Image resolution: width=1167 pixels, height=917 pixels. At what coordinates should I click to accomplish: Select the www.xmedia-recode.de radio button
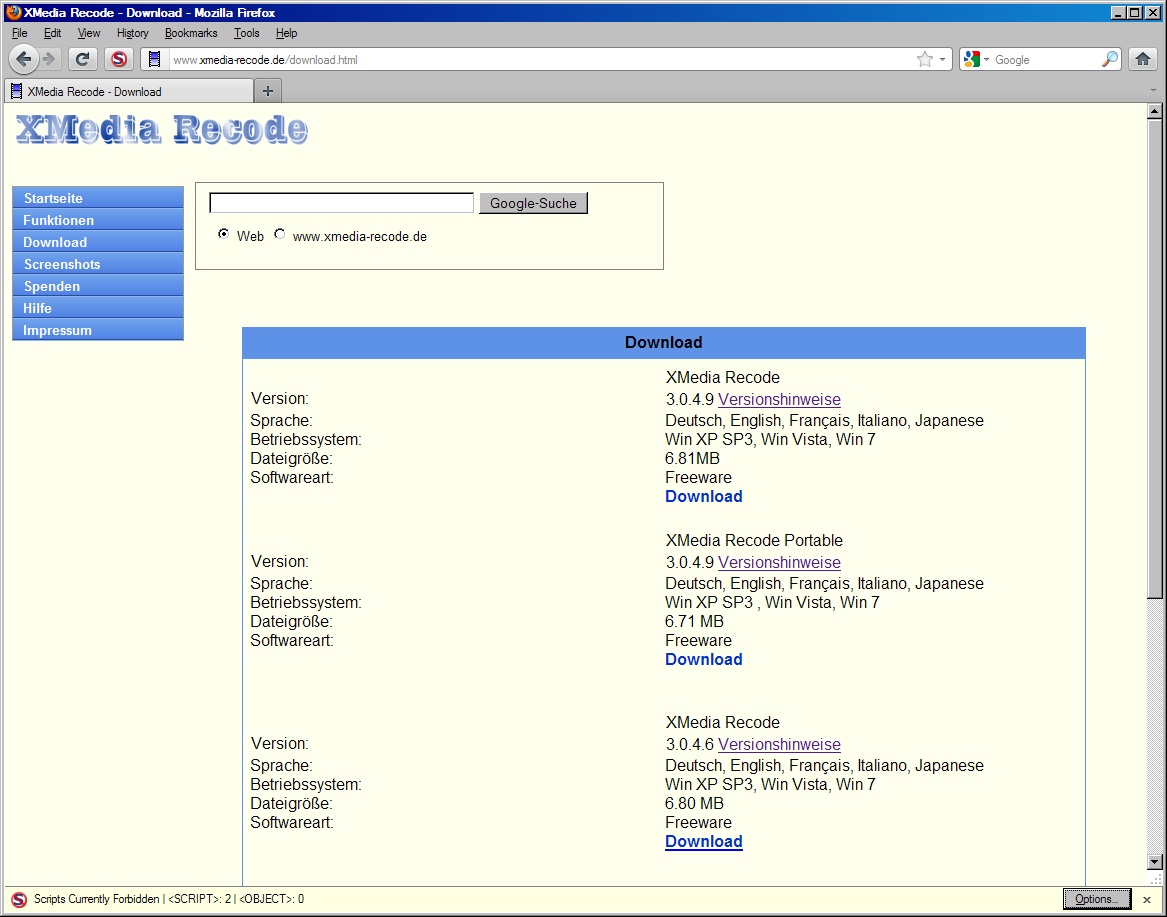[x=279, y=234]
